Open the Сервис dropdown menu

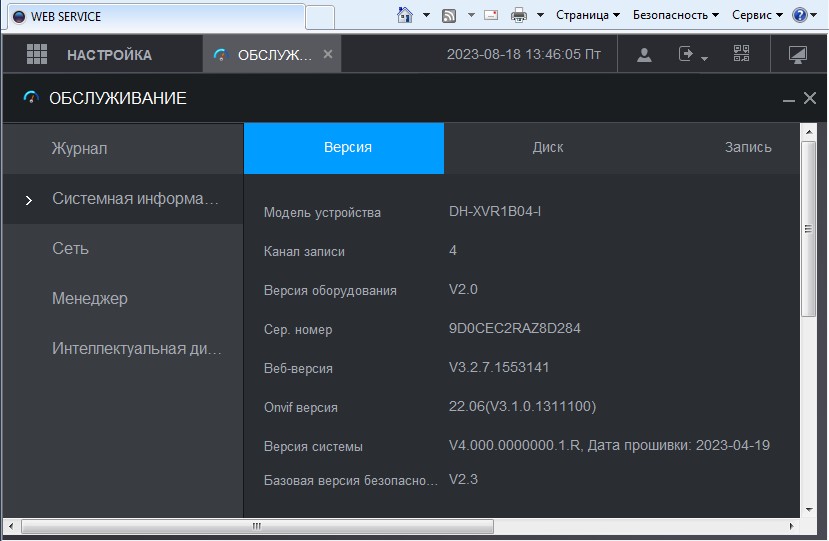[757, 15]
